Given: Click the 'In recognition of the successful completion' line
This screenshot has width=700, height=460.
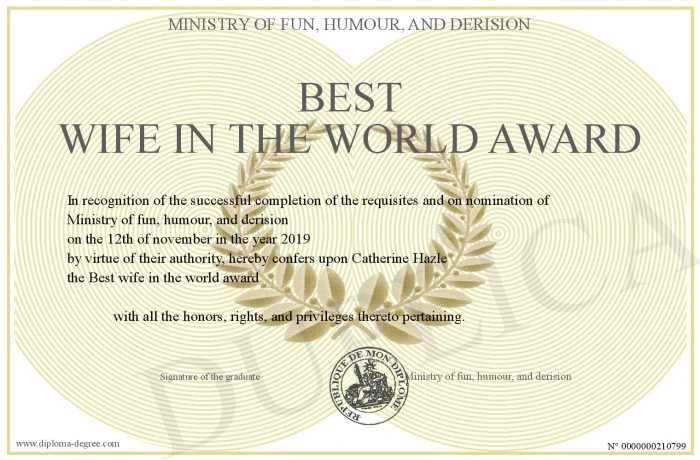Looking at the screenshot, I should [308, 200].
